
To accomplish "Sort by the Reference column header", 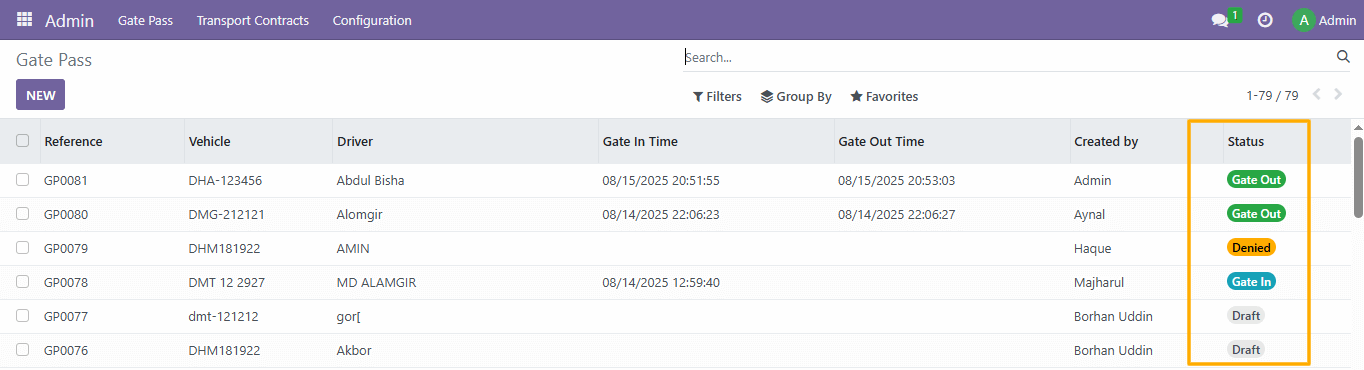I will 73,141.
